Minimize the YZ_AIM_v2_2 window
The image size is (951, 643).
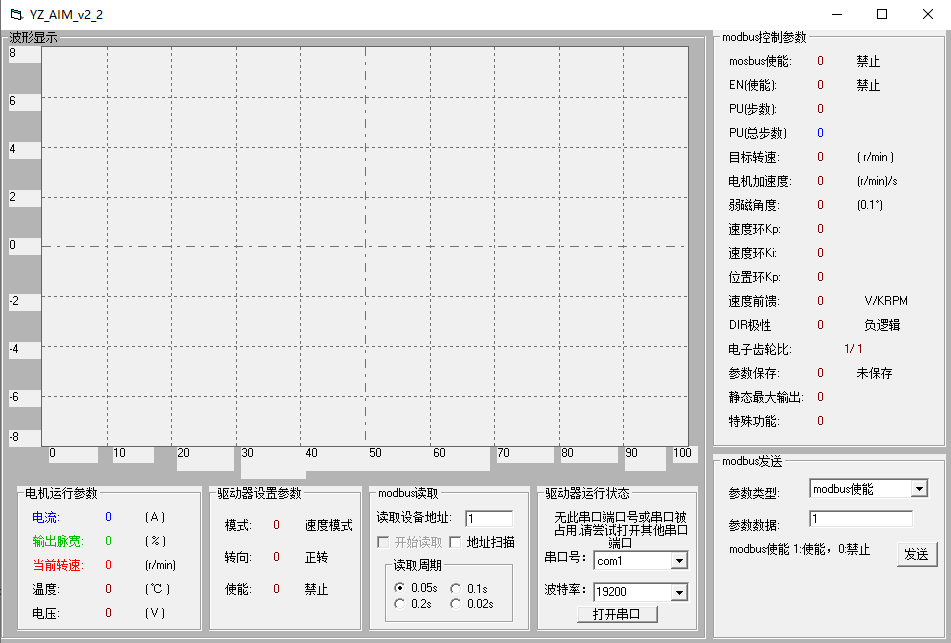pos(836,14)
